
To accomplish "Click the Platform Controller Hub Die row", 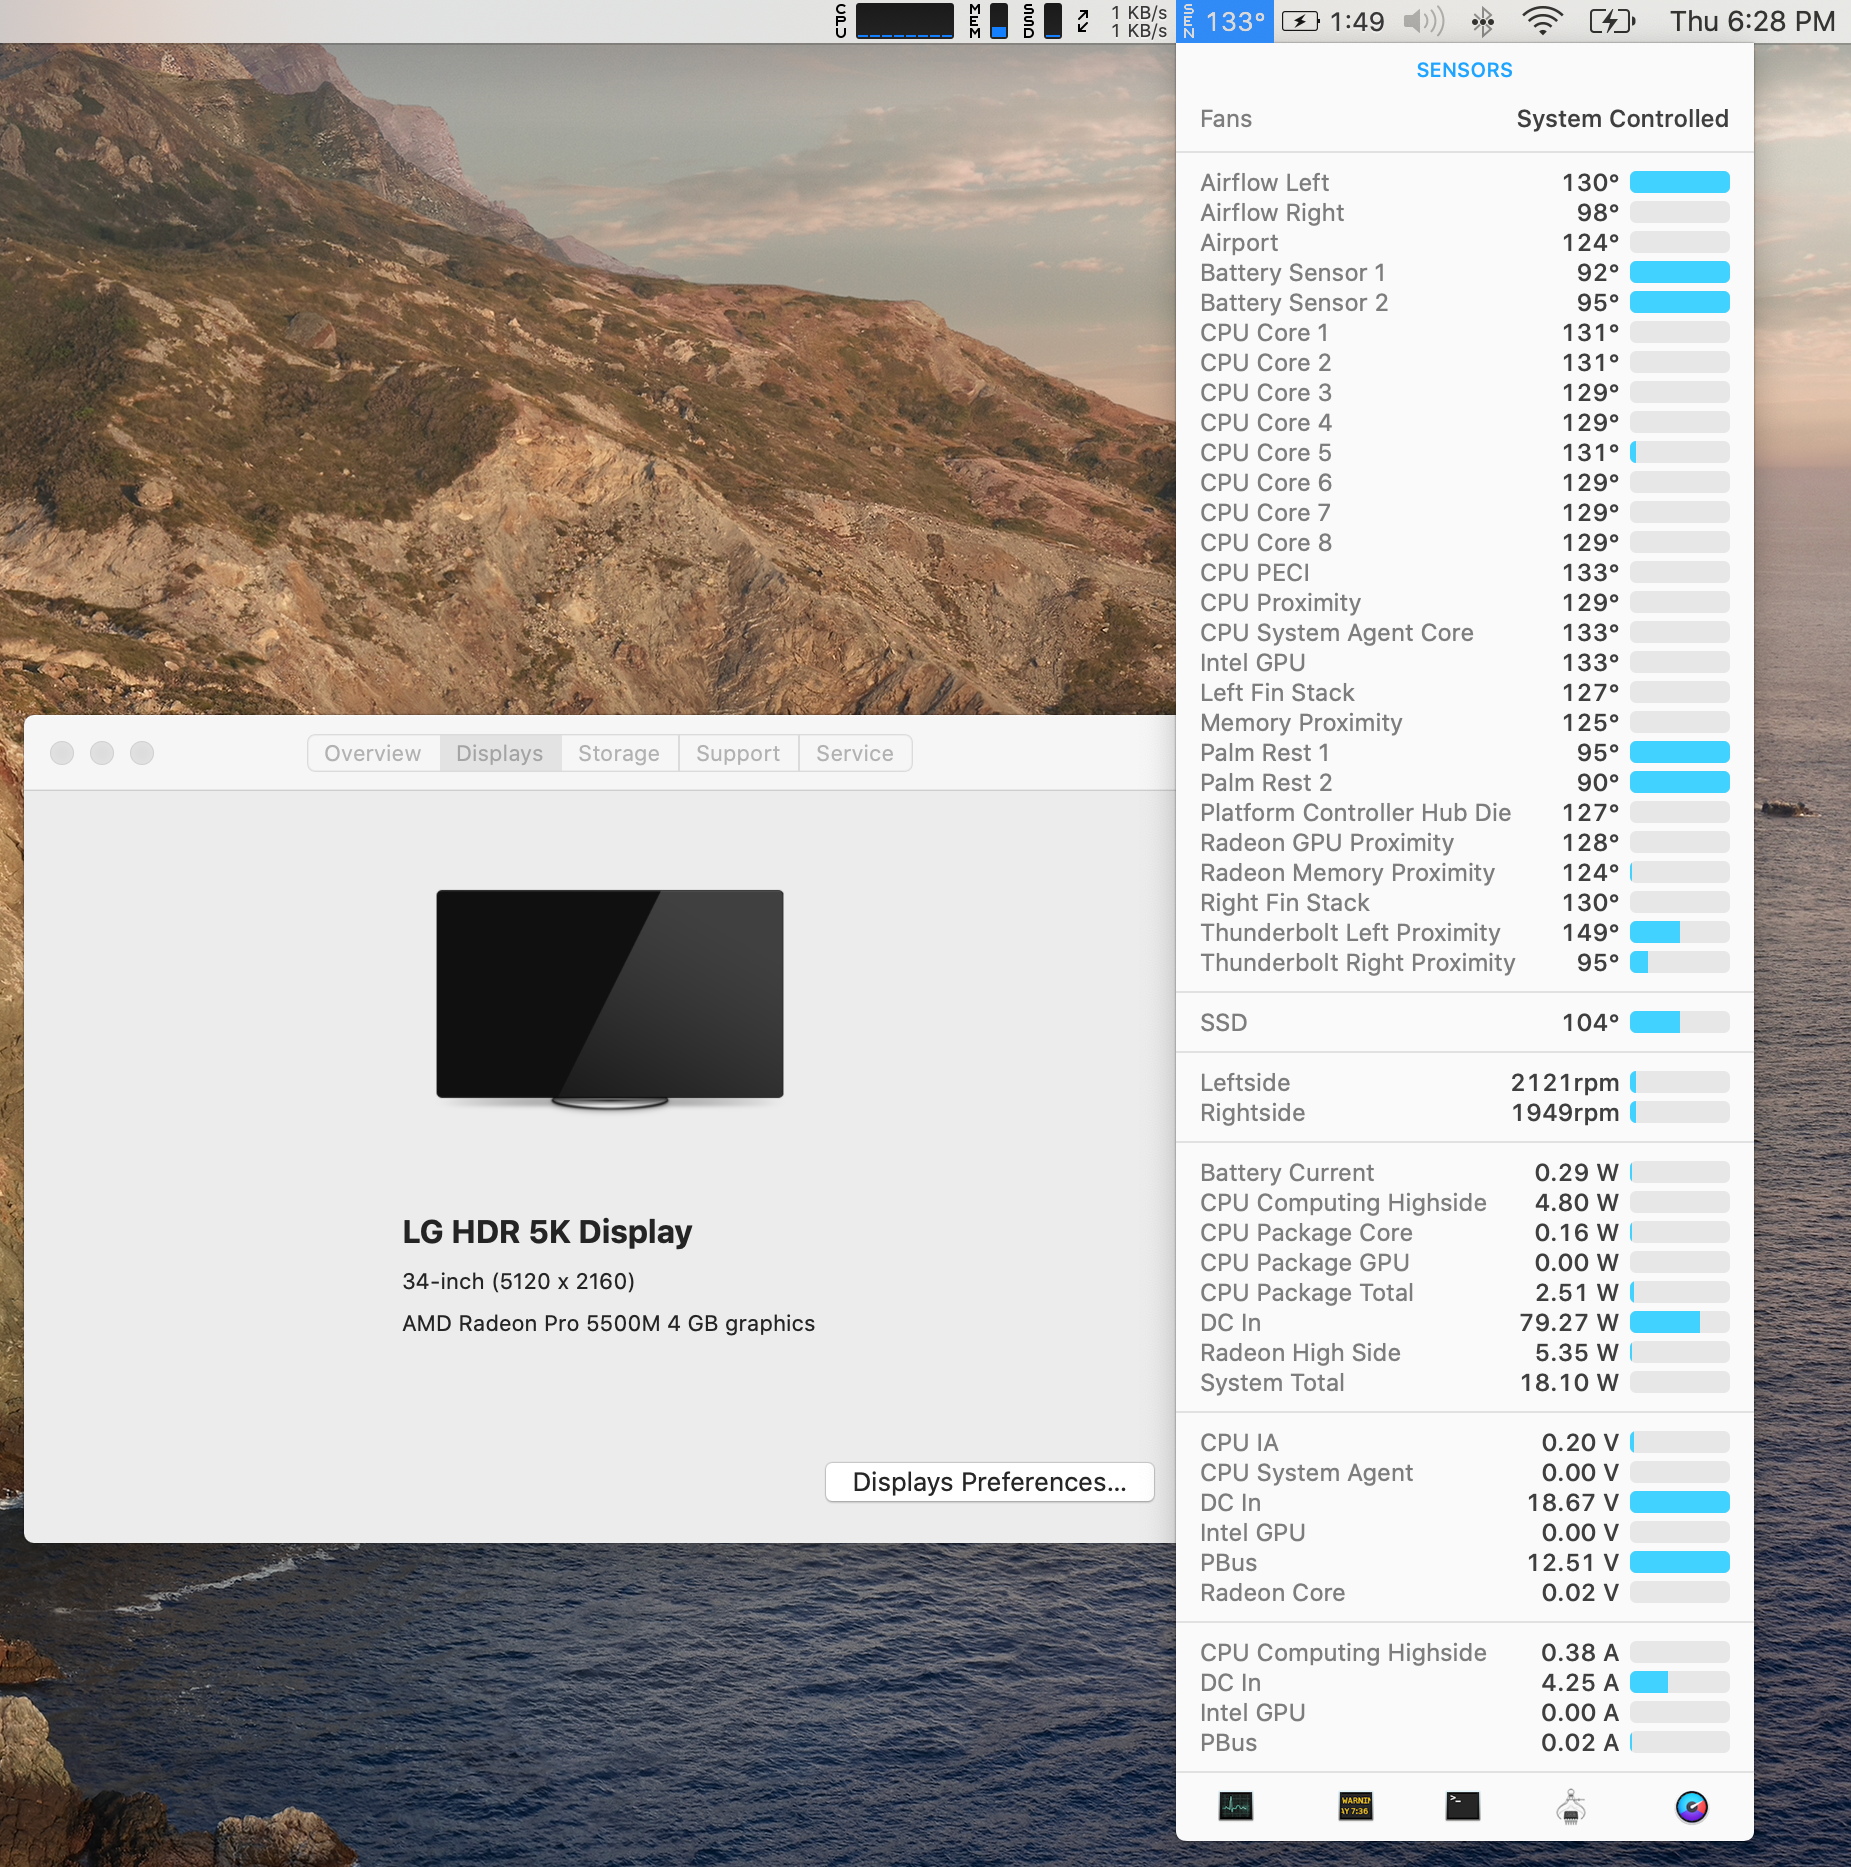I will (x=1464, y=812).
